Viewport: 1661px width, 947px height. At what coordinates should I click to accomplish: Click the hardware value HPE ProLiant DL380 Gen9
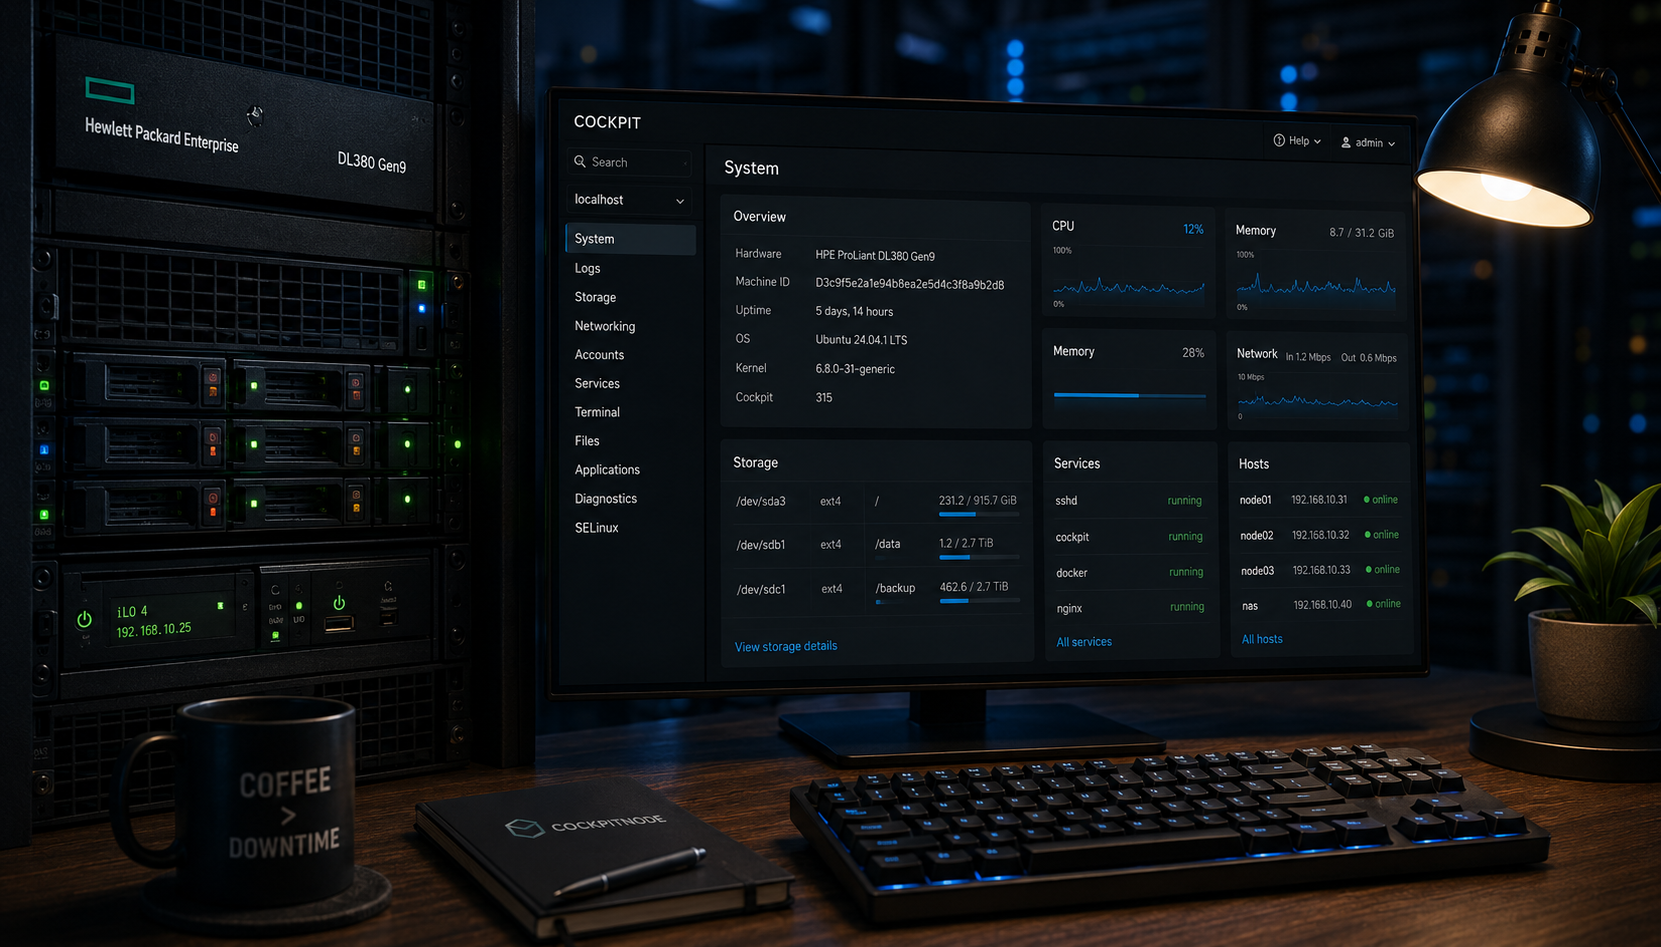coord(875,256)
